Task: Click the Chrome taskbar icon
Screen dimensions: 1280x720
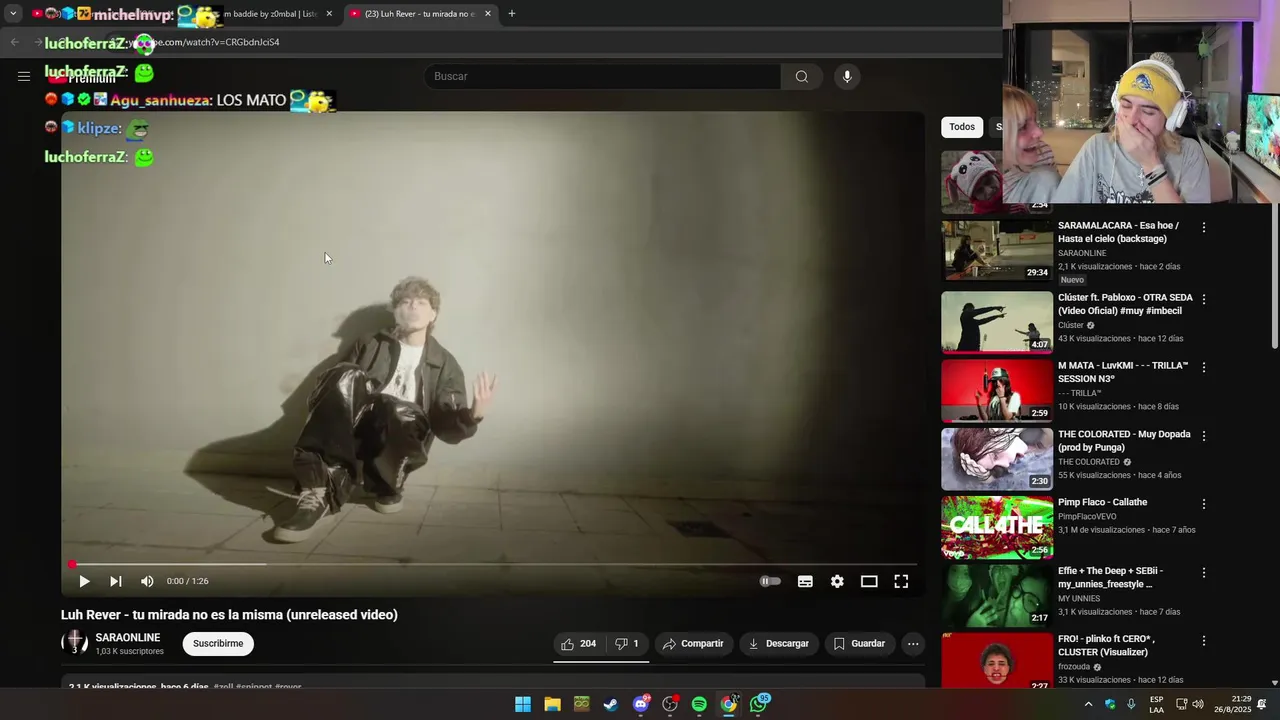Action: pos(729,704)
